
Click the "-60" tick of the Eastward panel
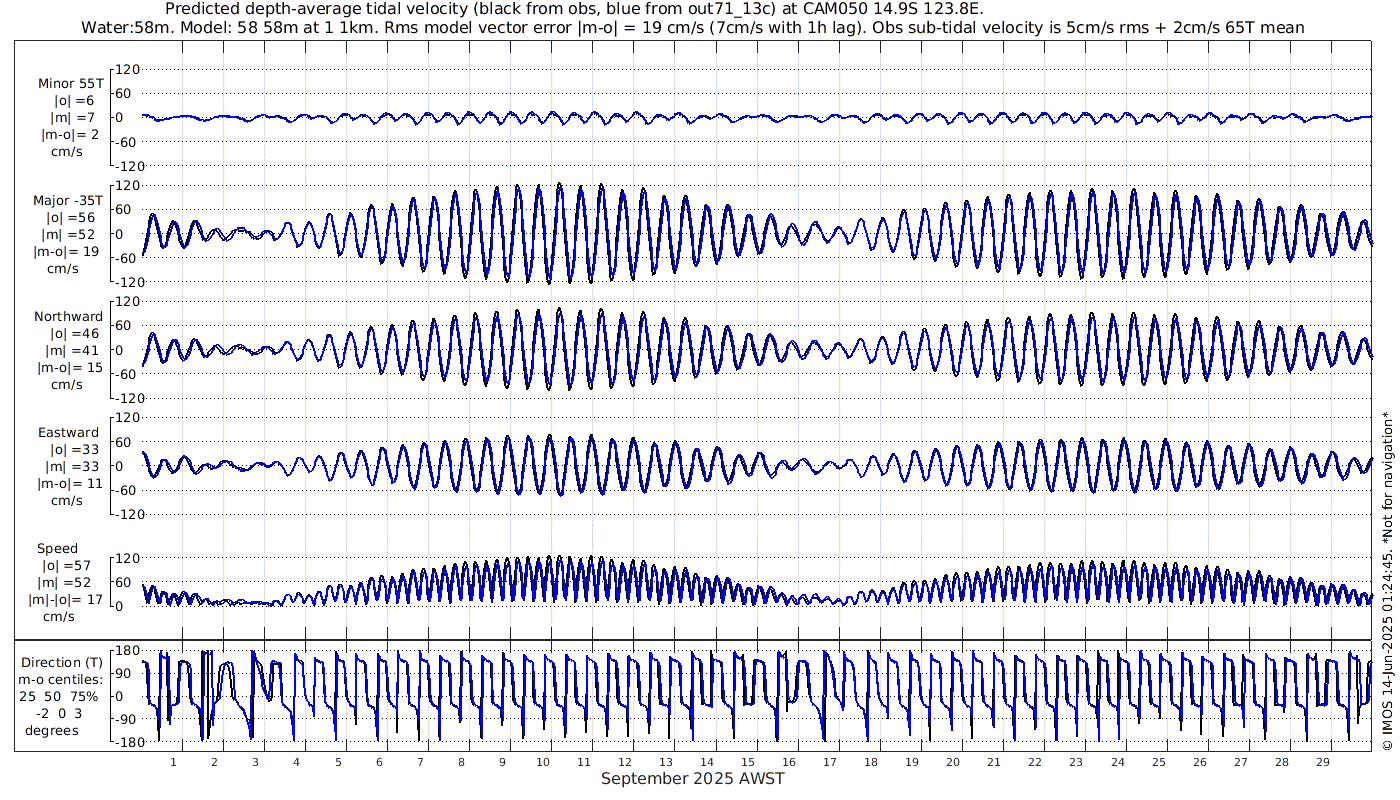127,489
